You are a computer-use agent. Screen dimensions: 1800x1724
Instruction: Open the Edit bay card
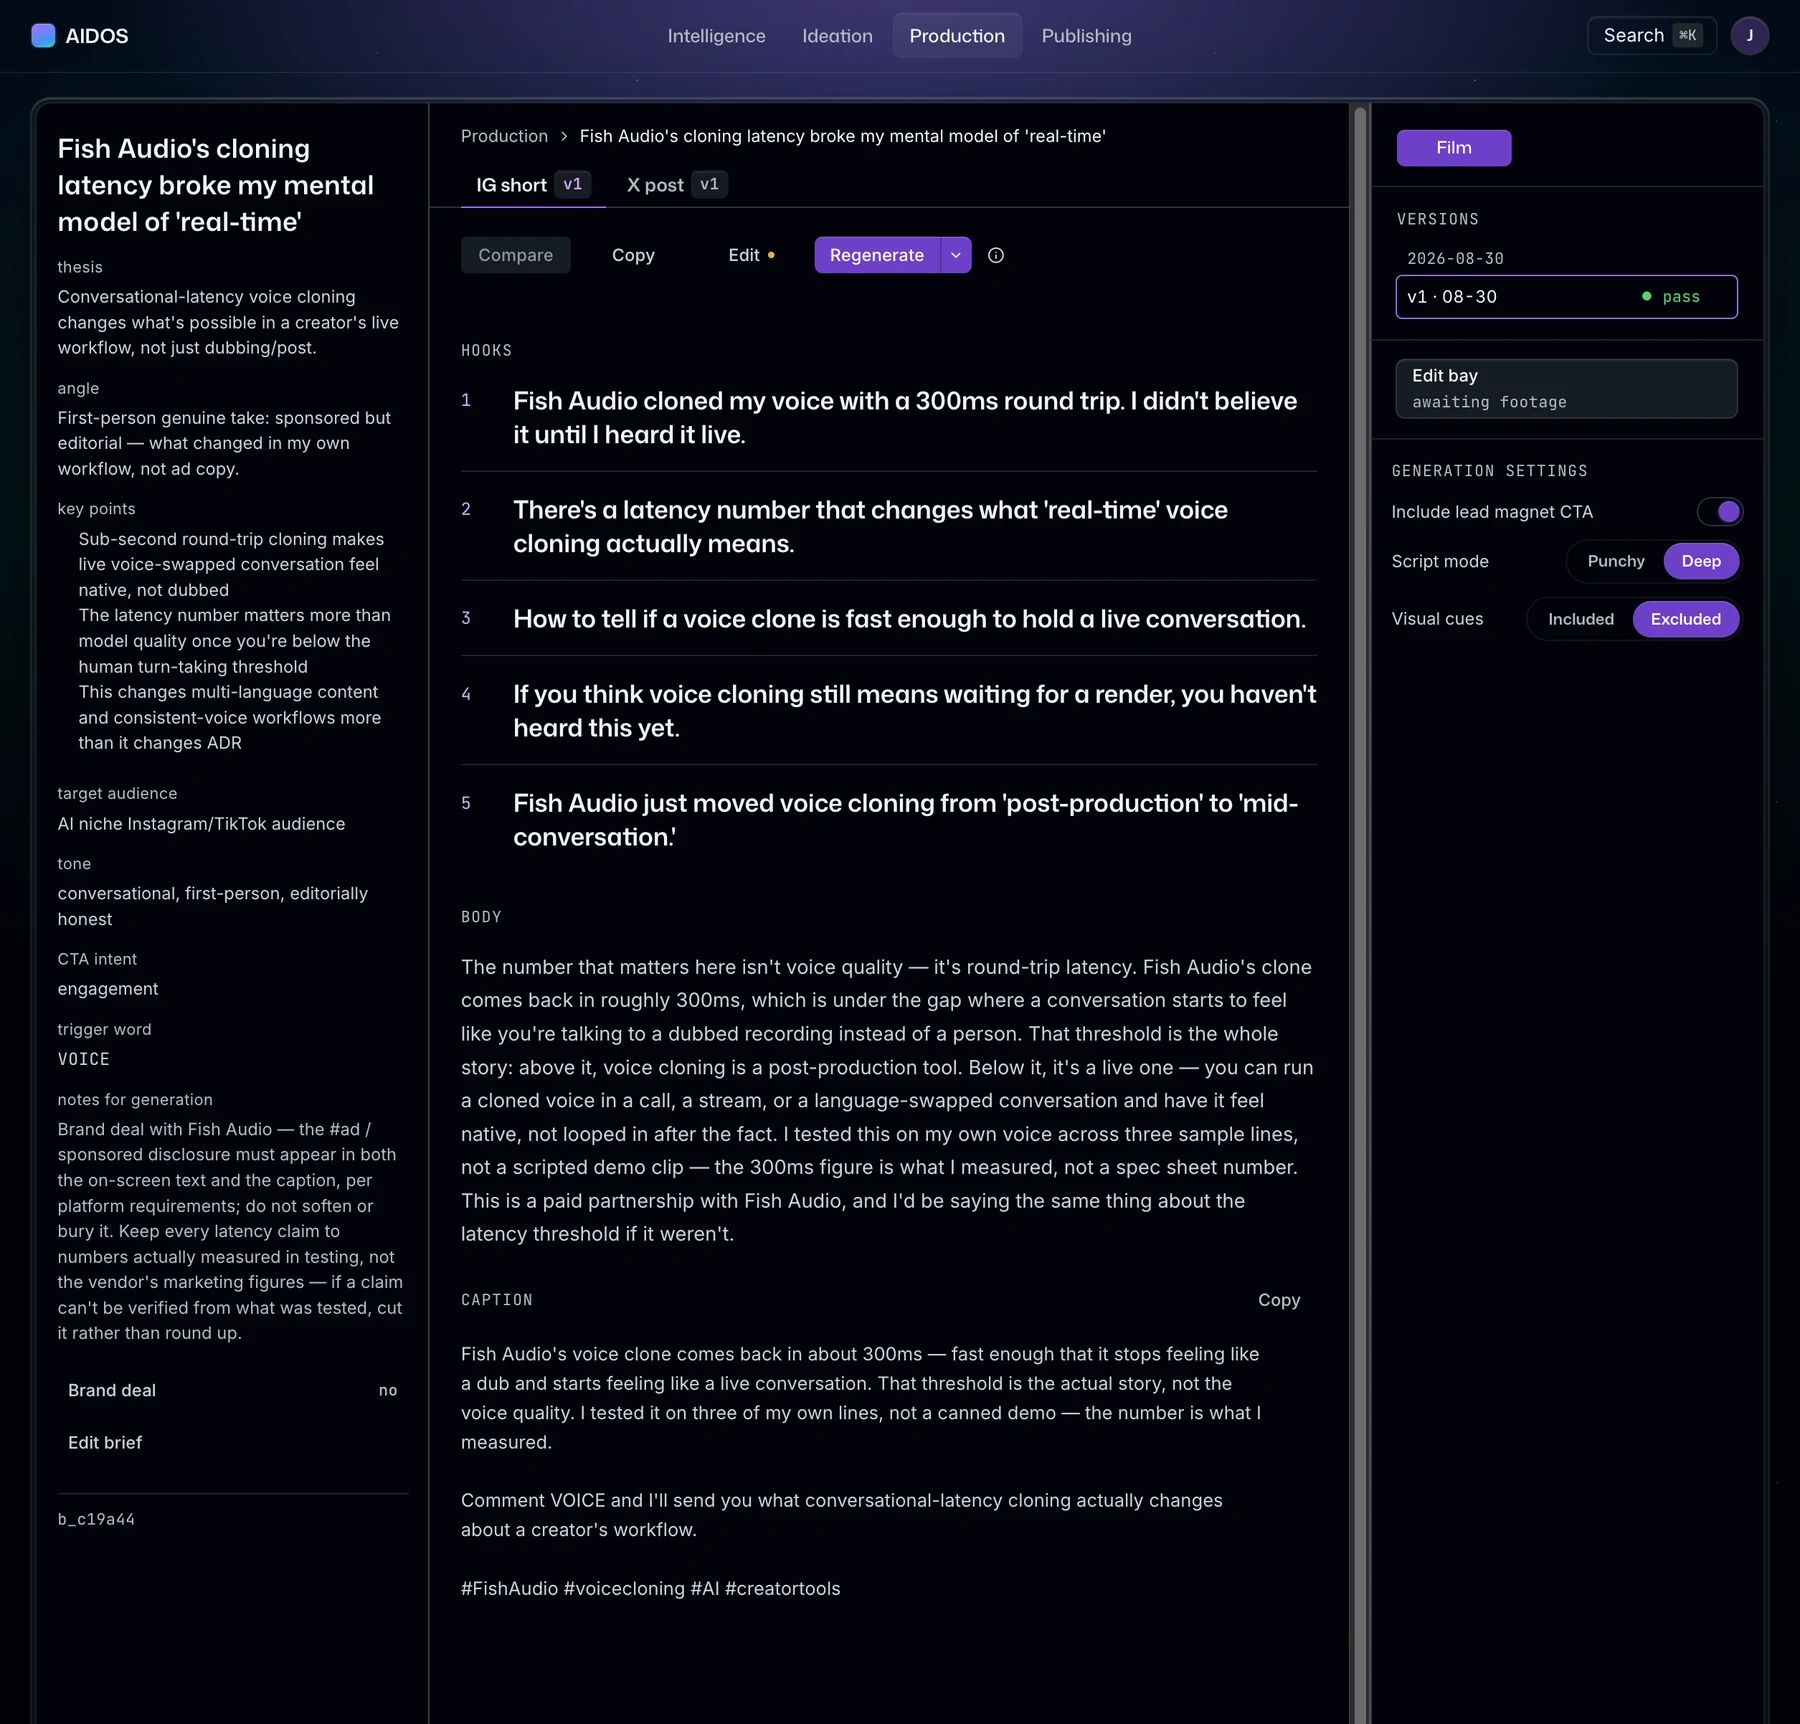(x=1566, y=389)
